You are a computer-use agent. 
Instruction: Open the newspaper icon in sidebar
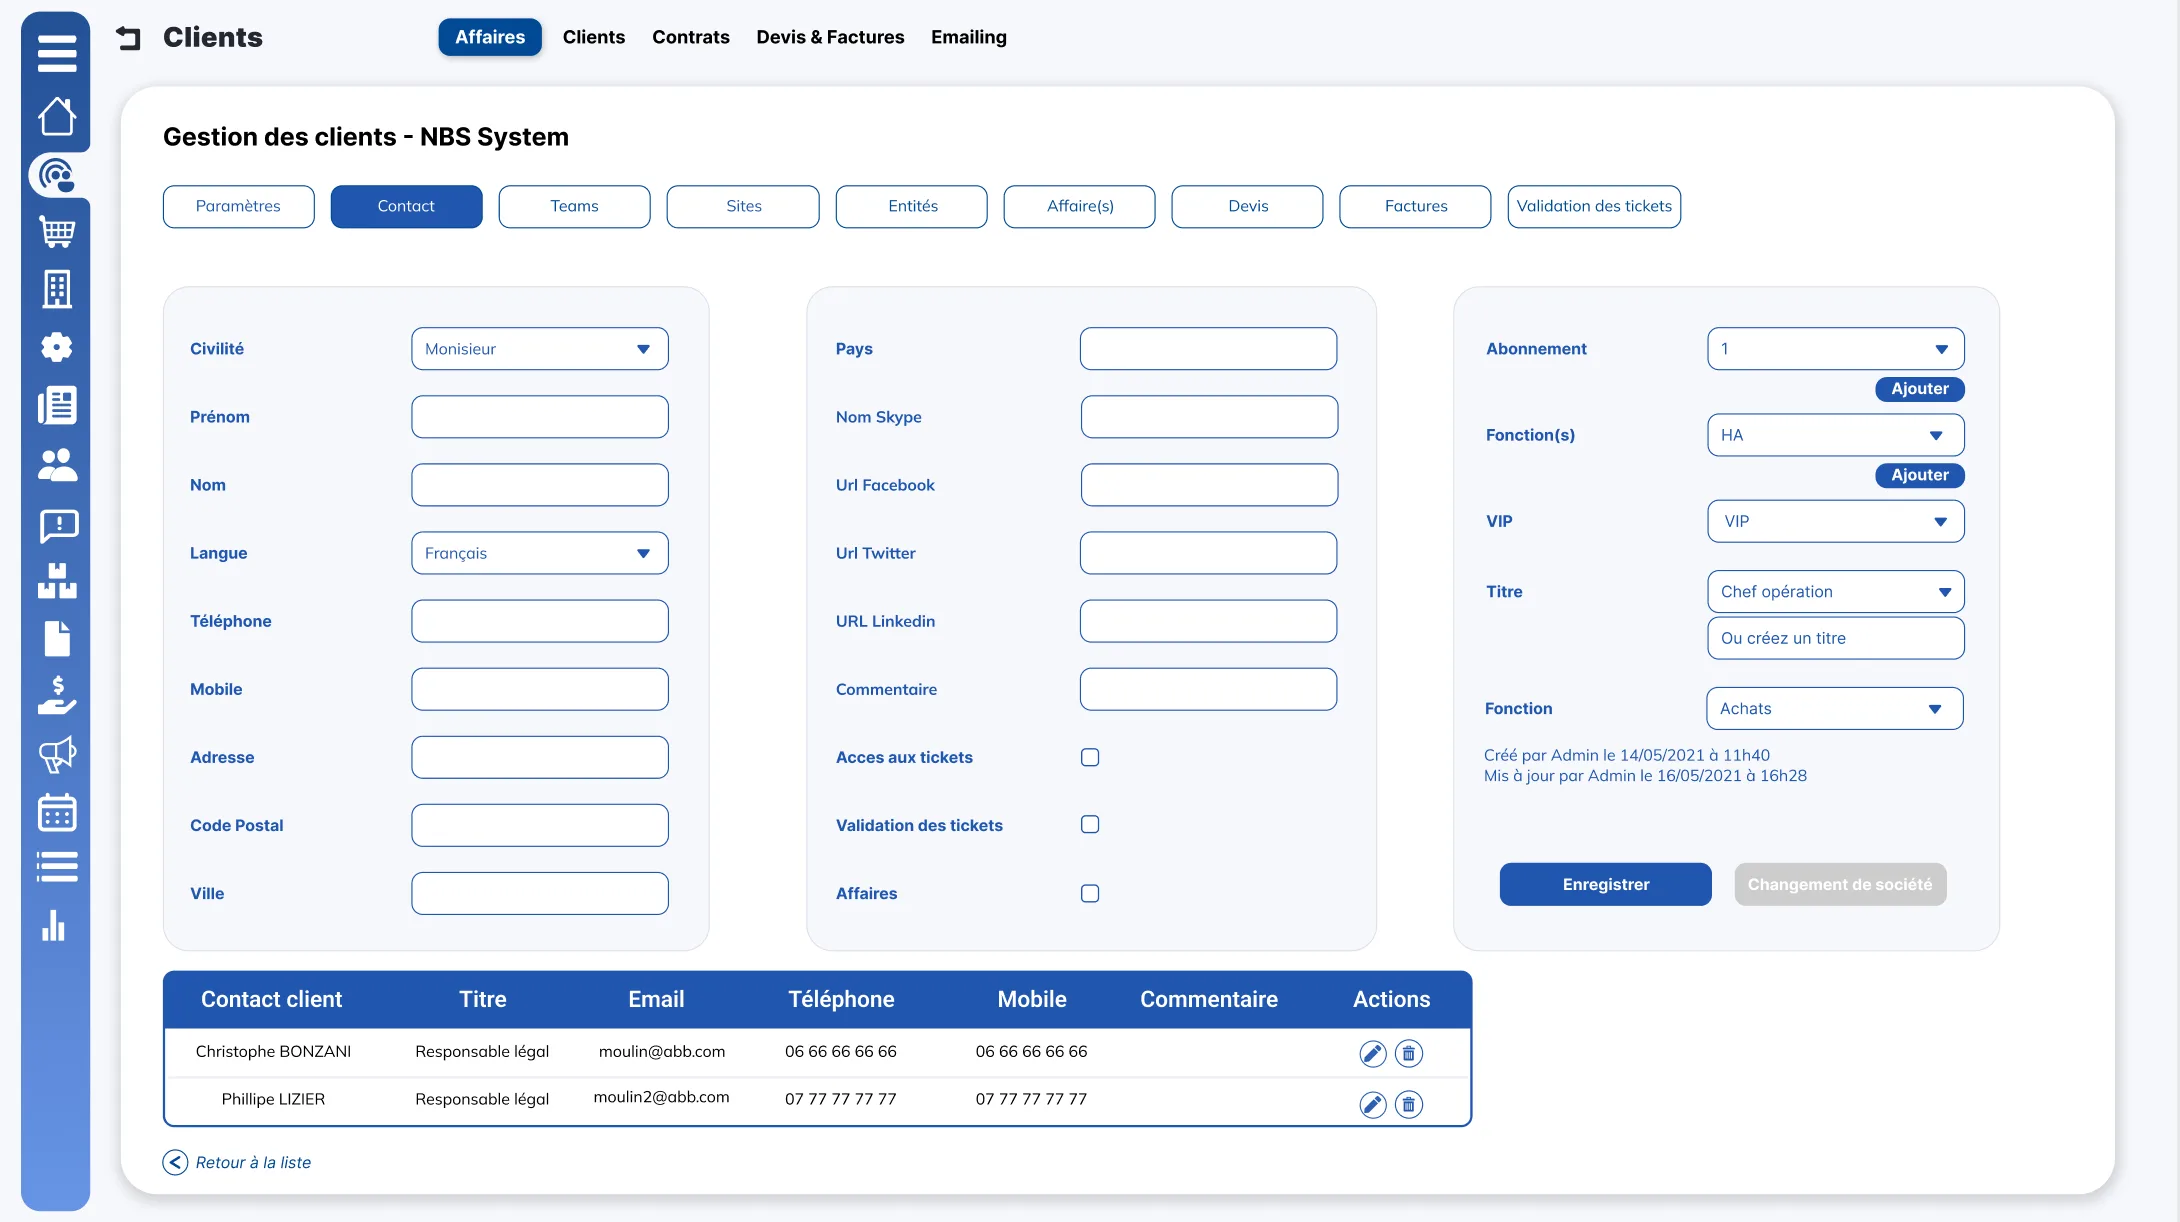[x=57, y=405]
